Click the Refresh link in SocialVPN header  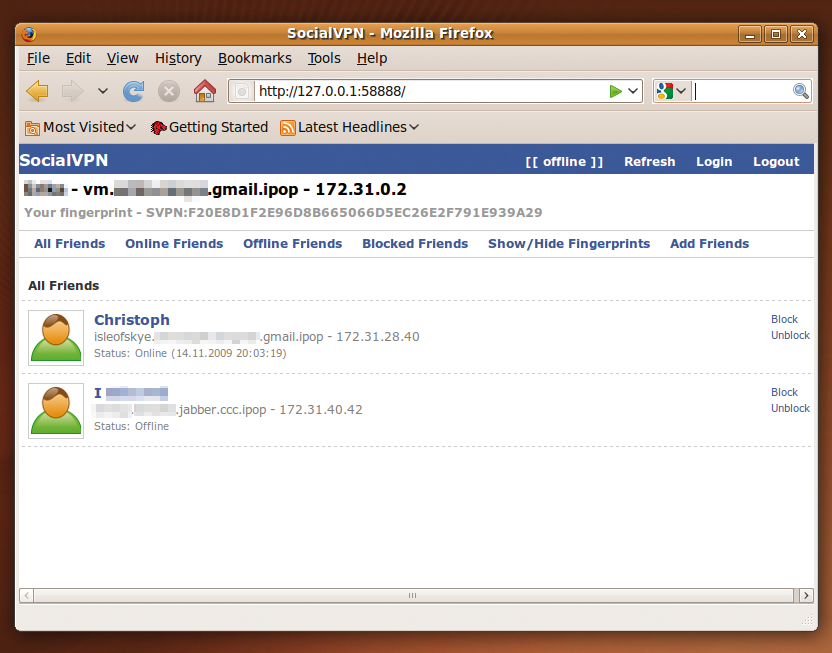[x=649, y=162]
